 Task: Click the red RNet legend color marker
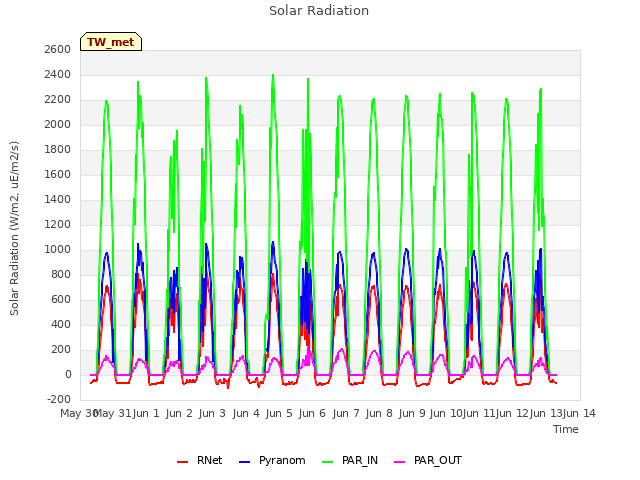(x=182, y=462)
